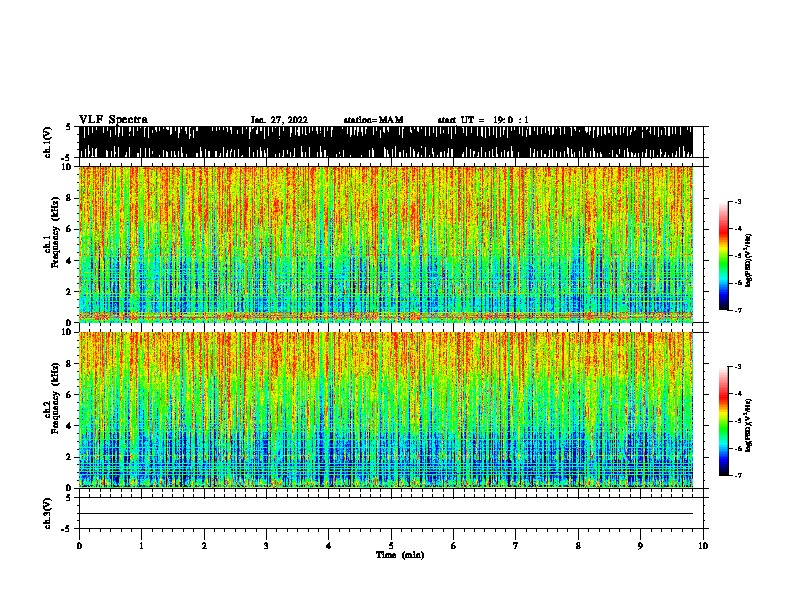
Task: Click the ch.1 color bar "log(PSD)" units label
Action: click(x=748, y=261)
